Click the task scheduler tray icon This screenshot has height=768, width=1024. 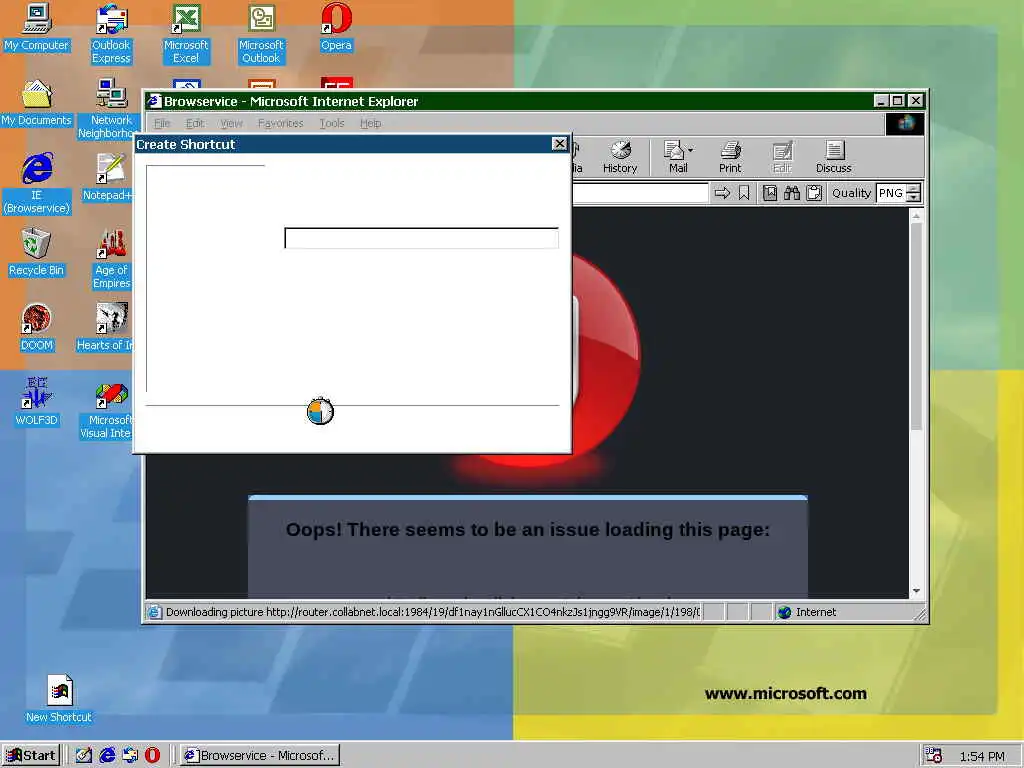pos(934,756)
